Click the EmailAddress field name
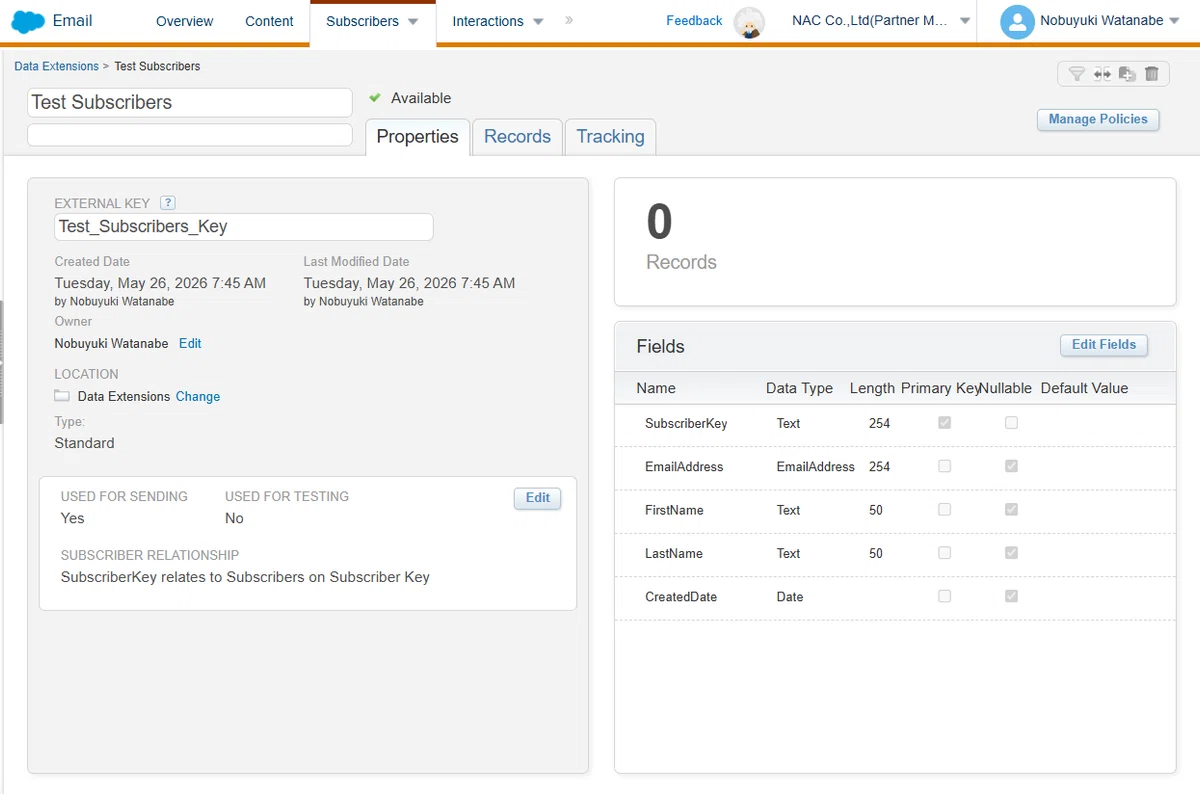 click(684, 466)
